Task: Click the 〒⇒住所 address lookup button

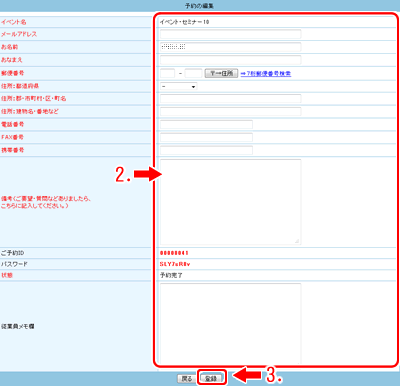Action: (x=221, y=73)
